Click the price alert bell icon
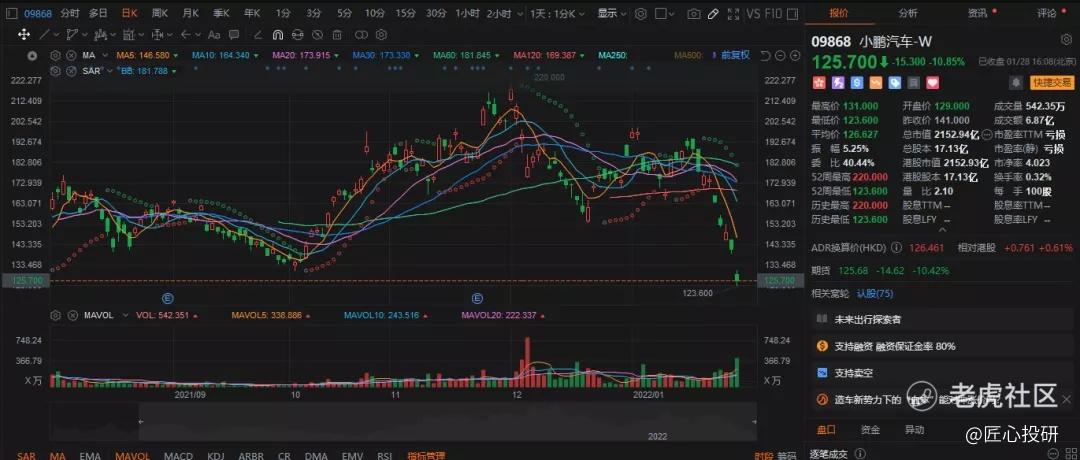The image size is (1080, 460). [x=1015, y=83]
